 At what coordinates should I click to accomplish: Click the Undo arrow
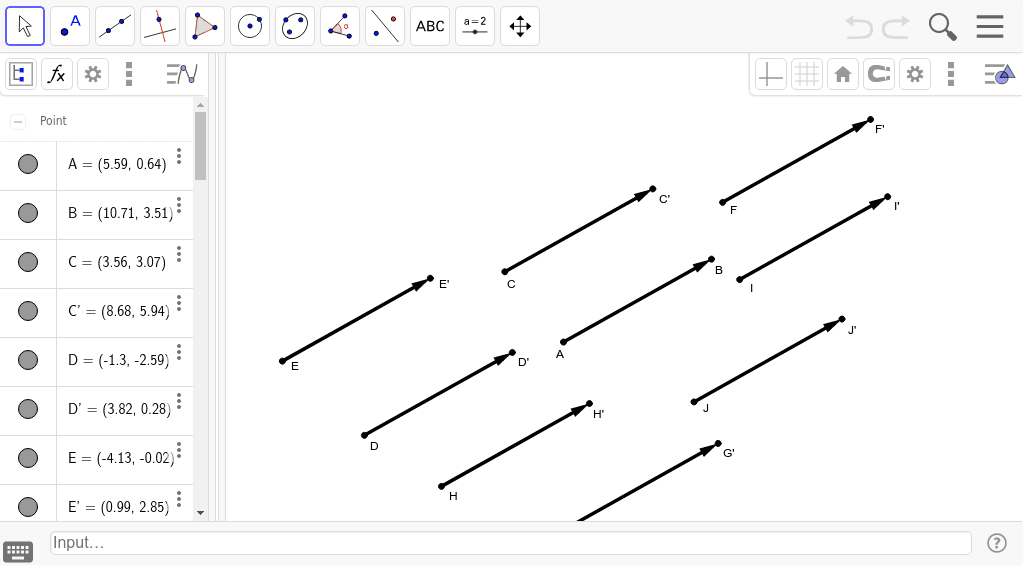pos(859,27)
